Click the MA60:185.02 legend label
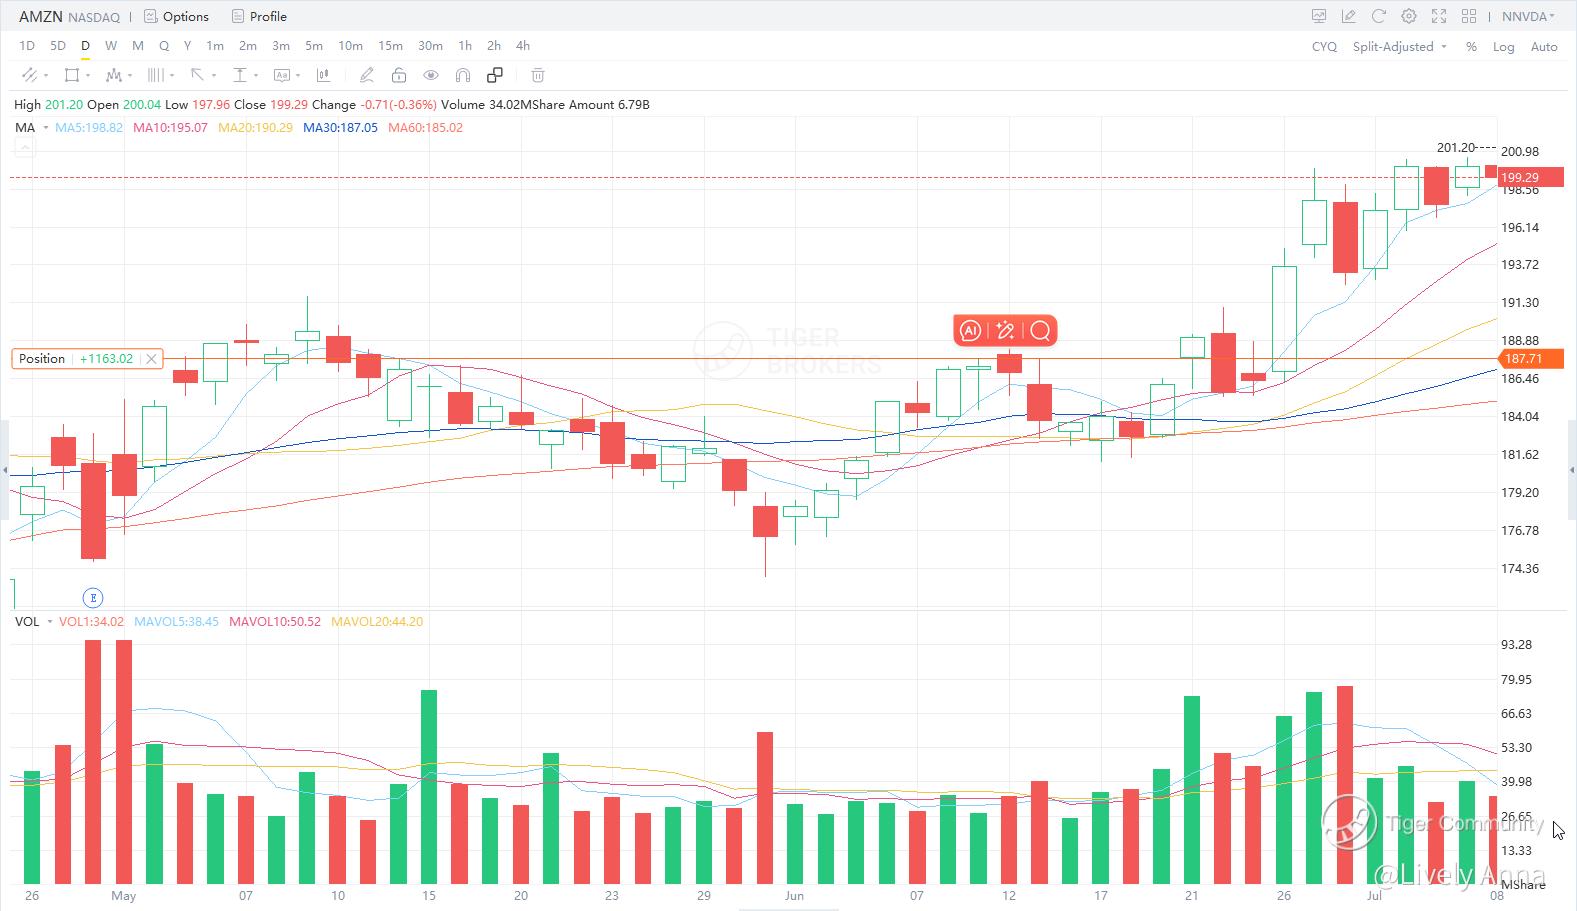 pyautogui.click(x=425, y=128)
